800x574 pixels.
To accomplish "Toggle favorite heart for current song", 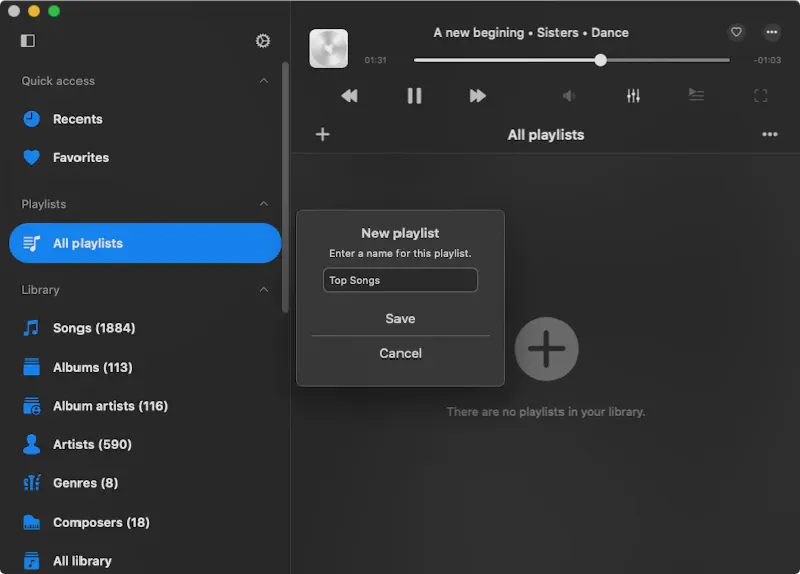I will point(737,33).
